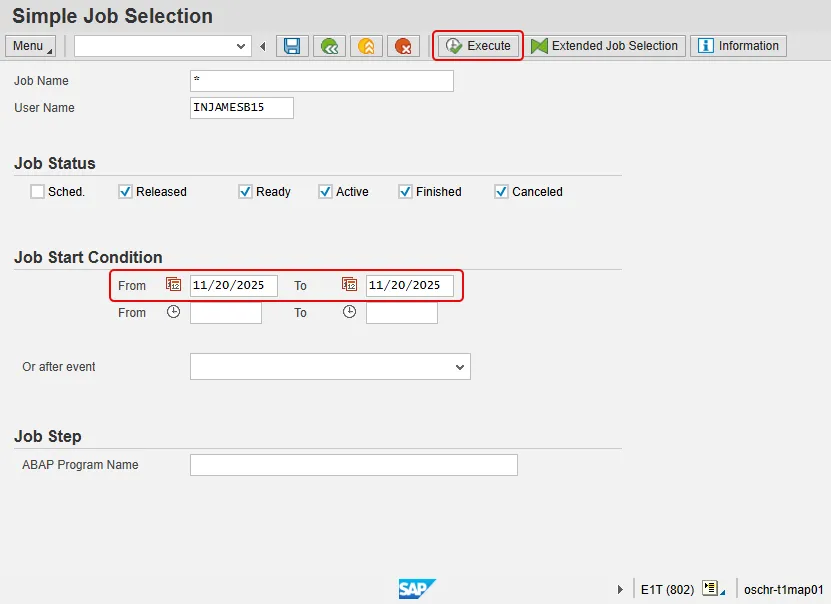Open the Menu button
Image resolution: width=831 pixels, height=604 pixels.
31,46
